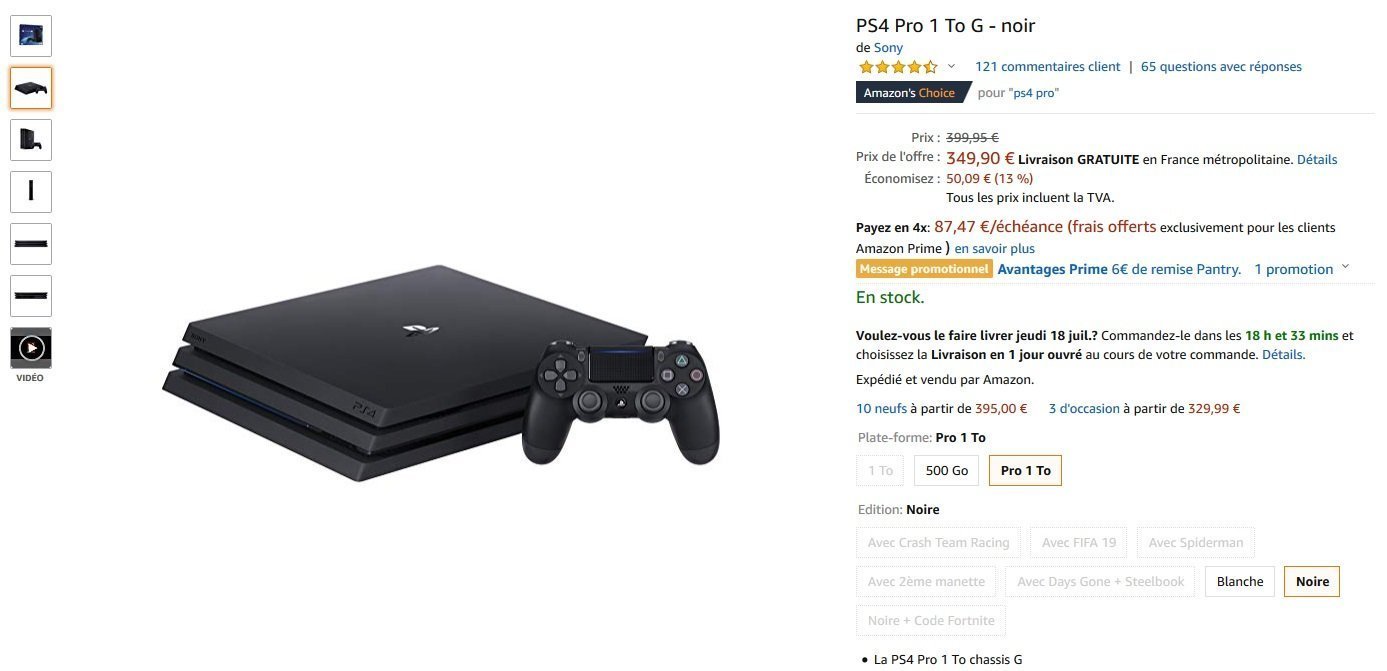Click the Amazon's Choice badge
1387x671 pixels.
coord(911,93)
